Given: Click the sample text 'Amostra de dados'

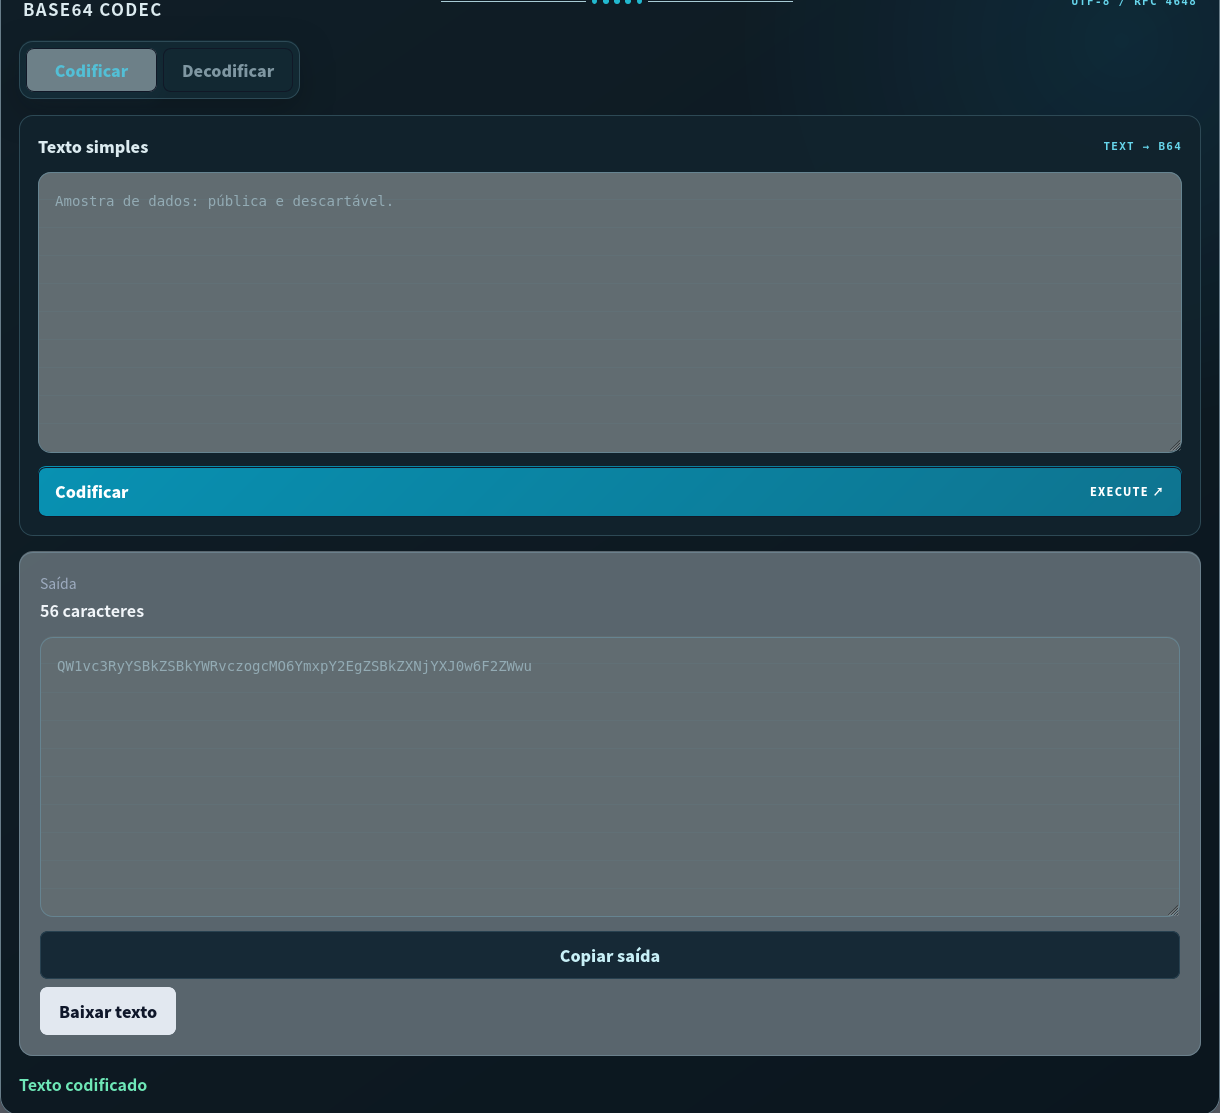Looking at the screenshot, I should click(123, 201).
